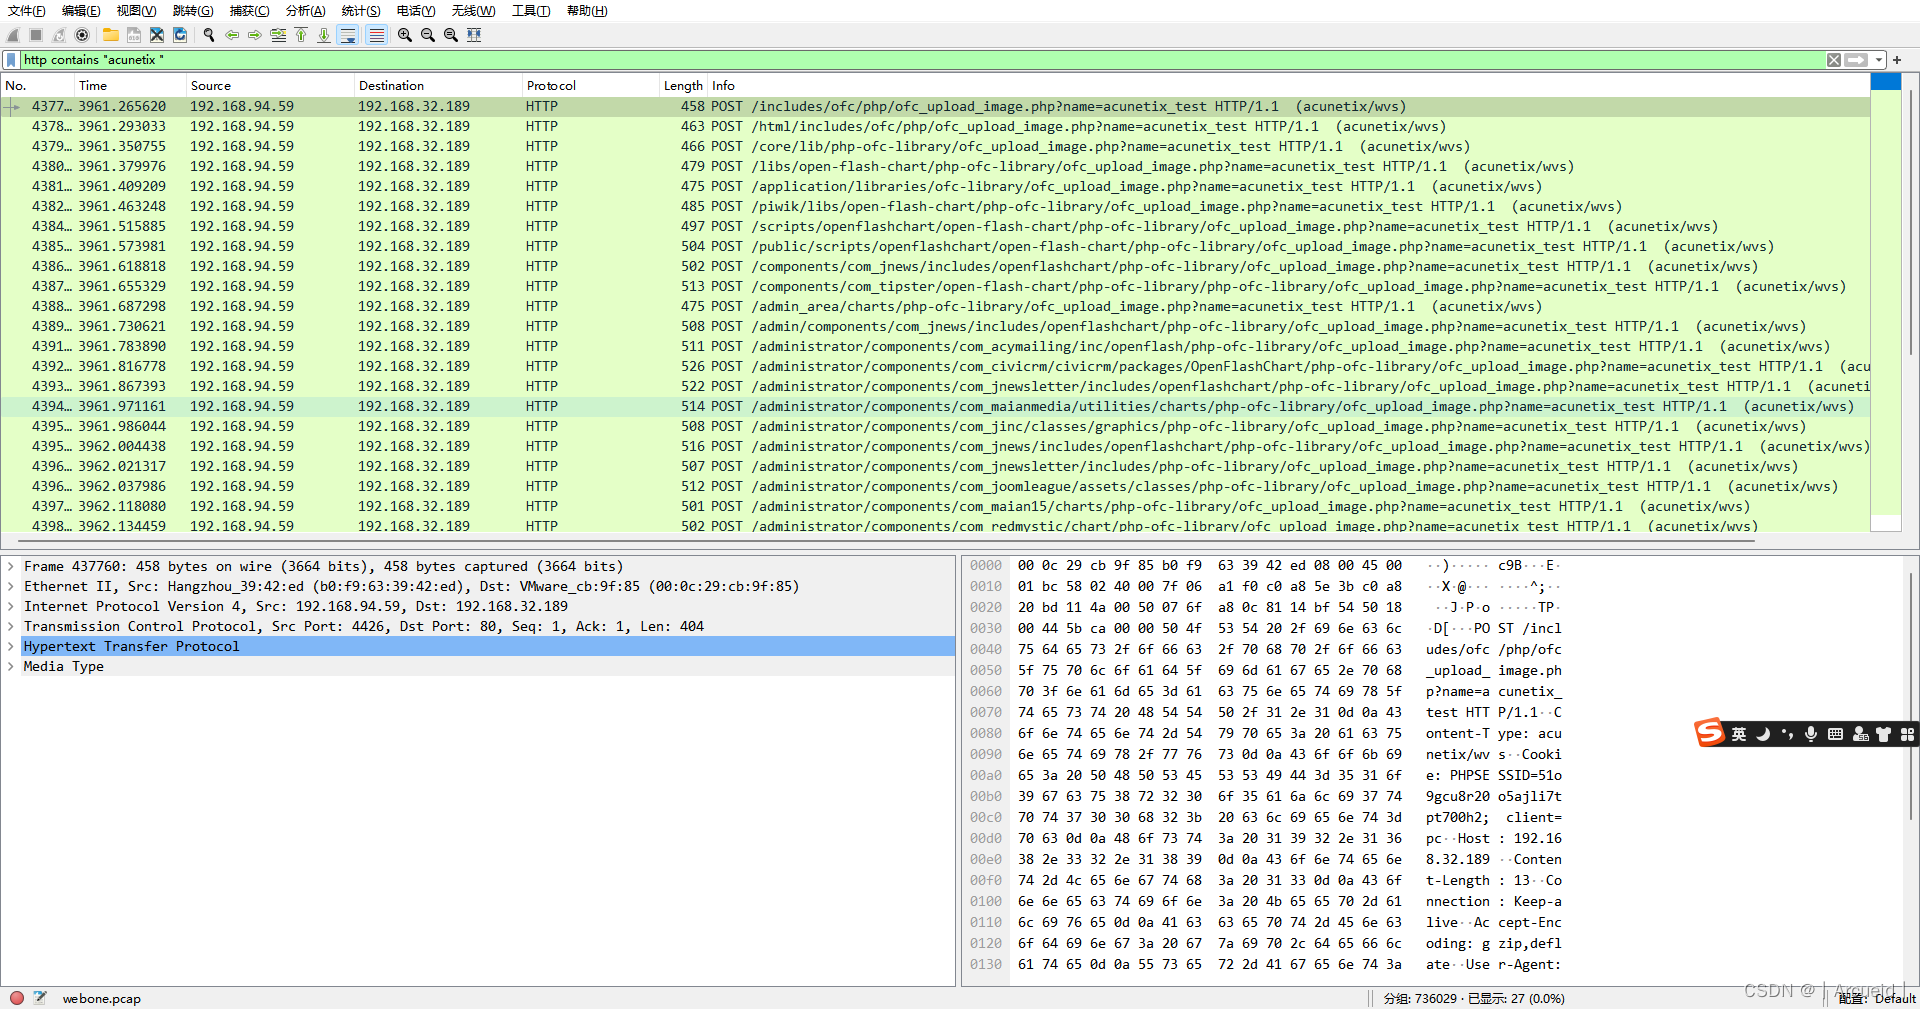Viewport: 1920px width, 1009px height.
Task: Add a filter button with plus icon
Action: pyautogui.click(x=1897, y=60)
